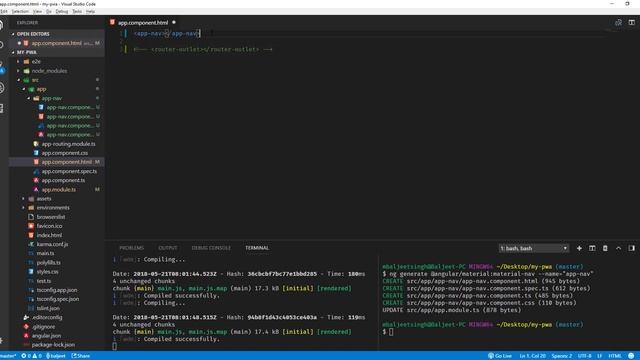Open app.module.ts in explorer
This screenshot has width=640, height=360.
pos(58,190)
